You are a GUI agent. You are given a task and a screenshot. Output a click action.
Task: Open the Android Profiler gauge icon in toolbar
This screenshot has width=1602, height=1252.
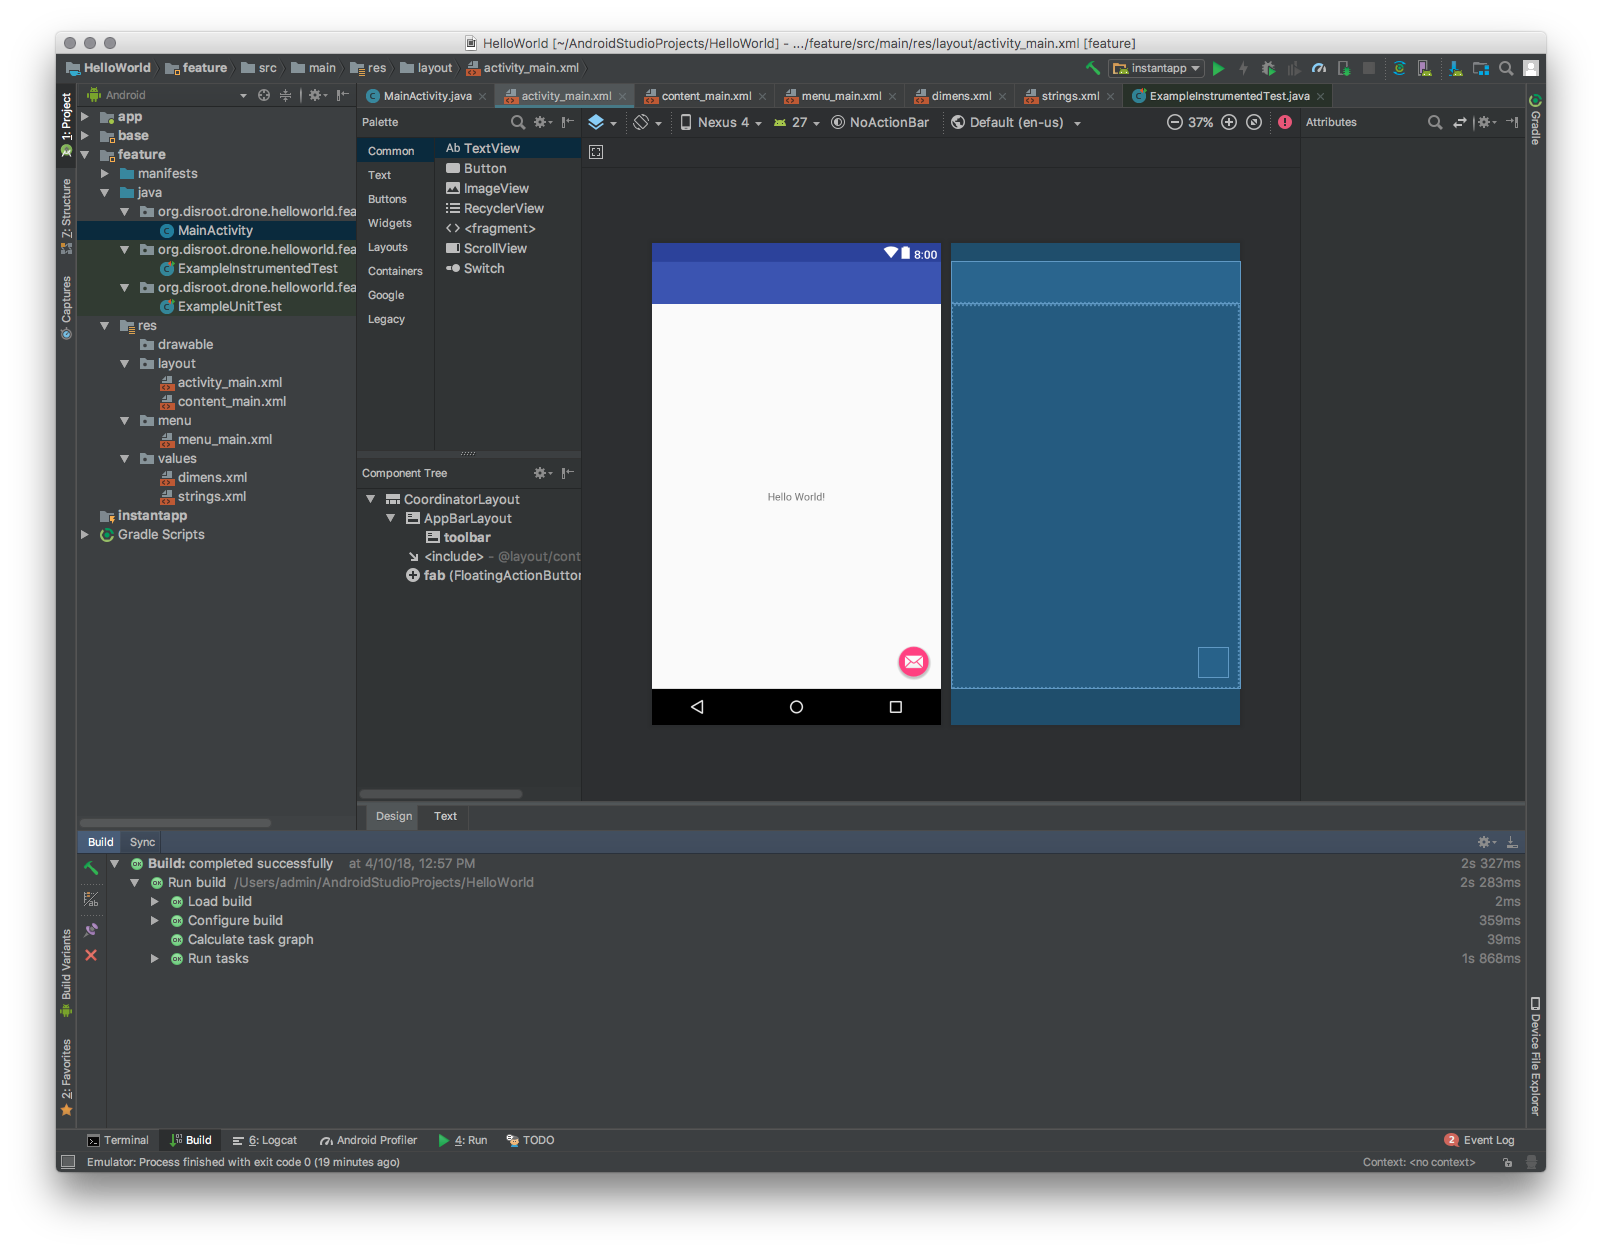coord(1319,69)
